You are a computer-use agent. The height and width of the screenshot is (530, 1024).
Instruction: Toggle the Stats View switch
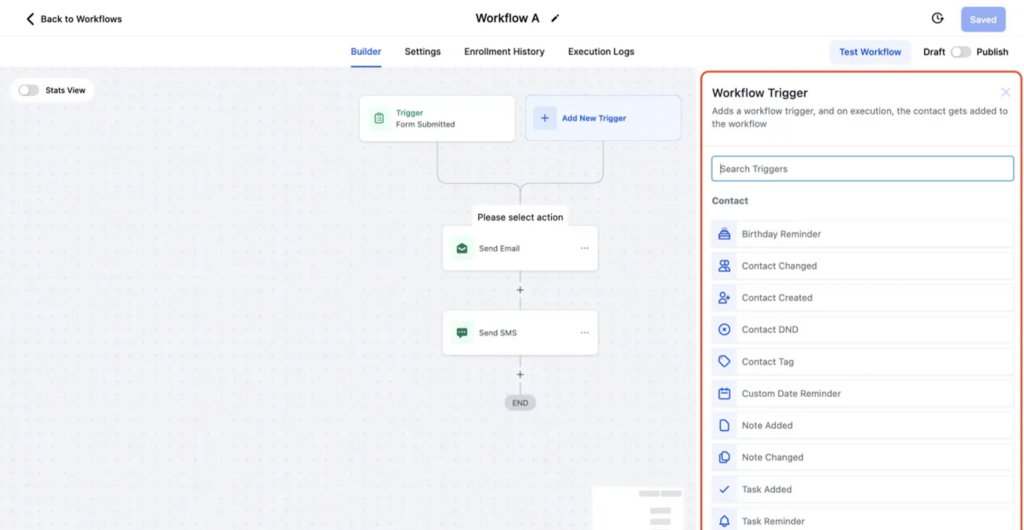pos(29,90)
